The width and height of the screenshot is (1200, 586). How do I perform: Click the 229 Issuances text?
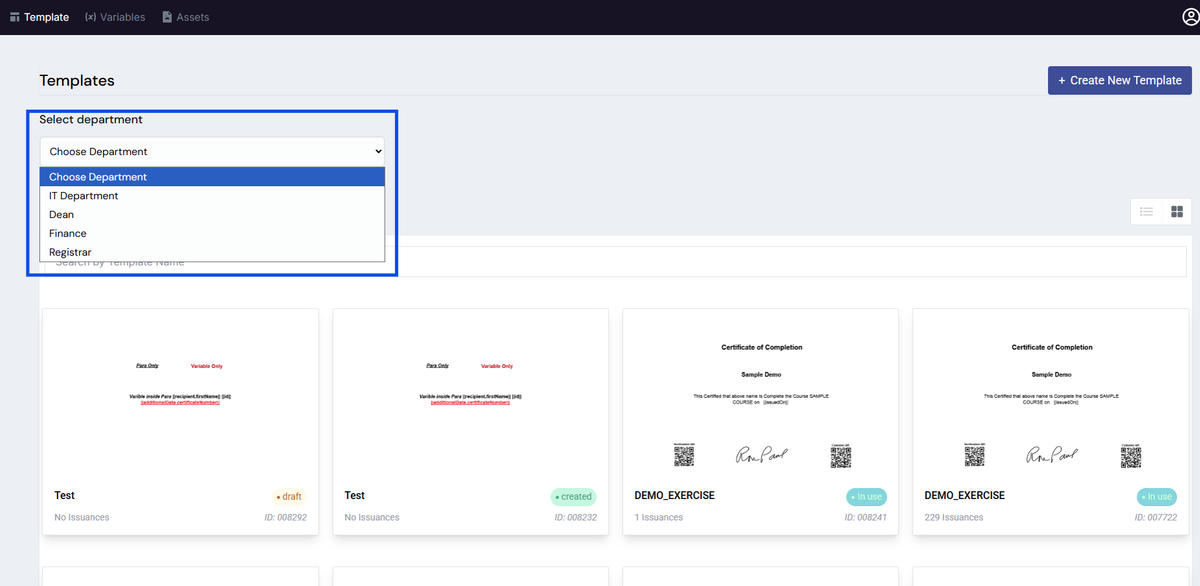click(954, 518)
